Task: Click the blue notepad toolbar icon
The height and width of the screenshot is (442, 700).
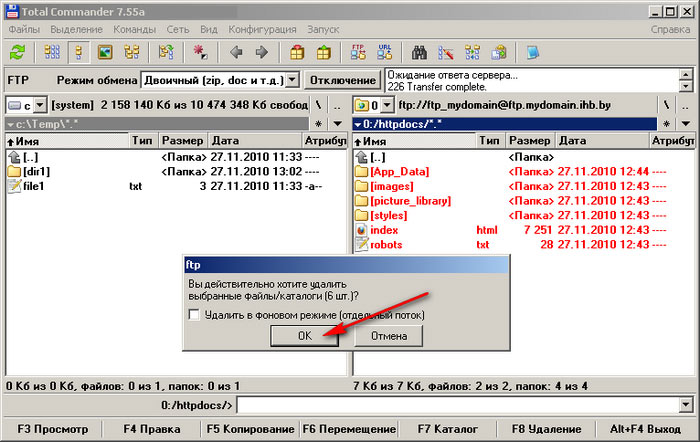Action: point(533,53)
